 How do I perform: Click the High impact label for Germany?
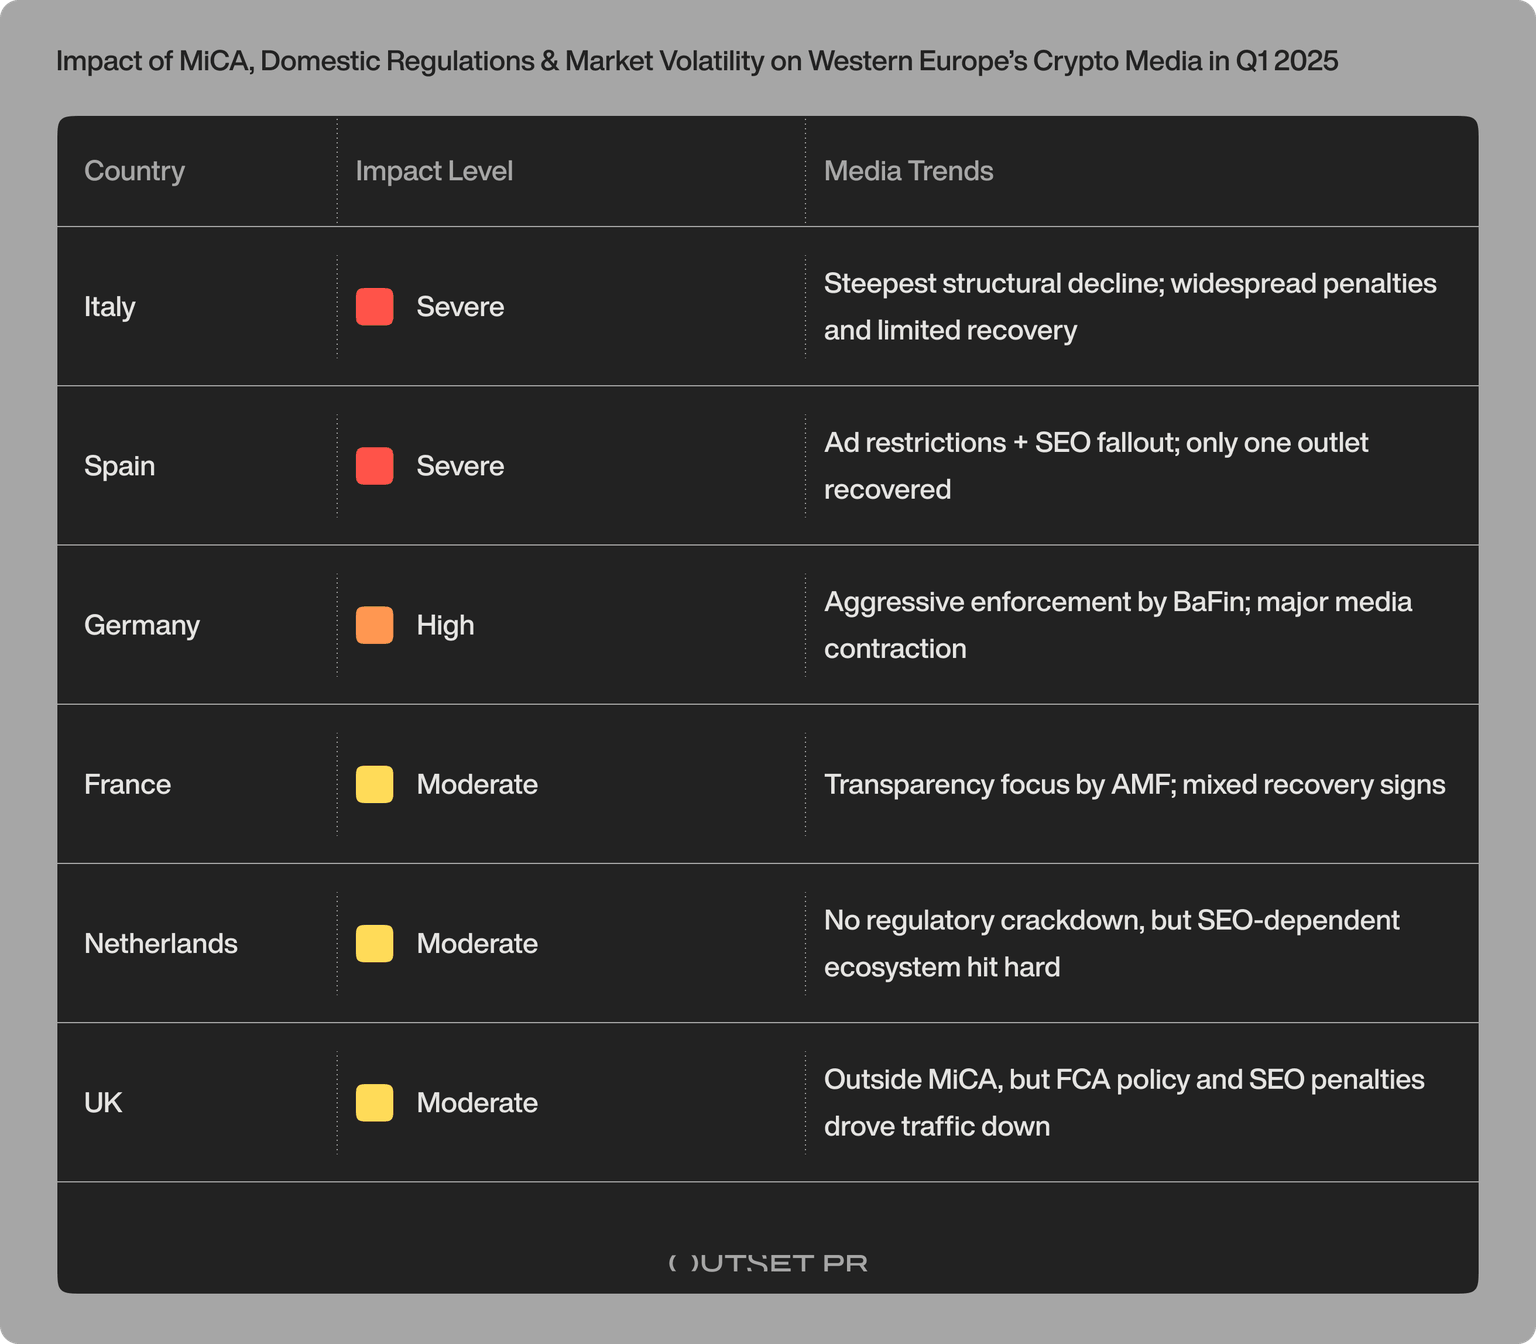(x=445, y=625)
